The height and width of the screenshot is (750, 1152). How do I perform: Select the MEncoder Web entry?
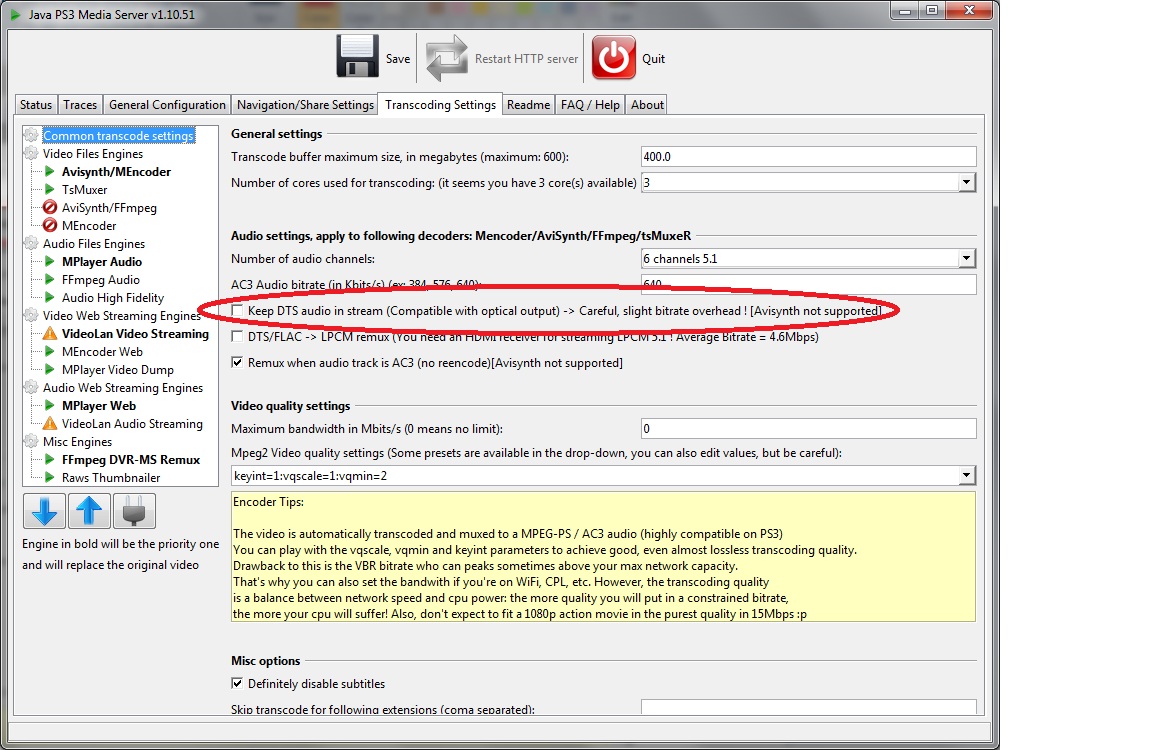click(102, 351)
